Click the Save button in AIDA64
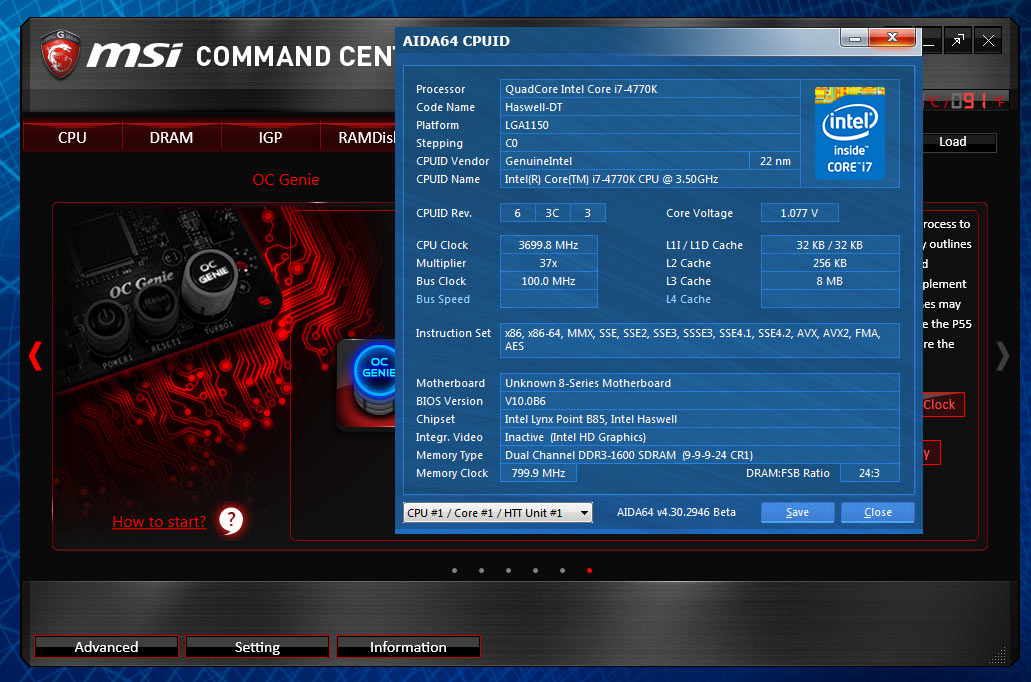 [798, 512]
